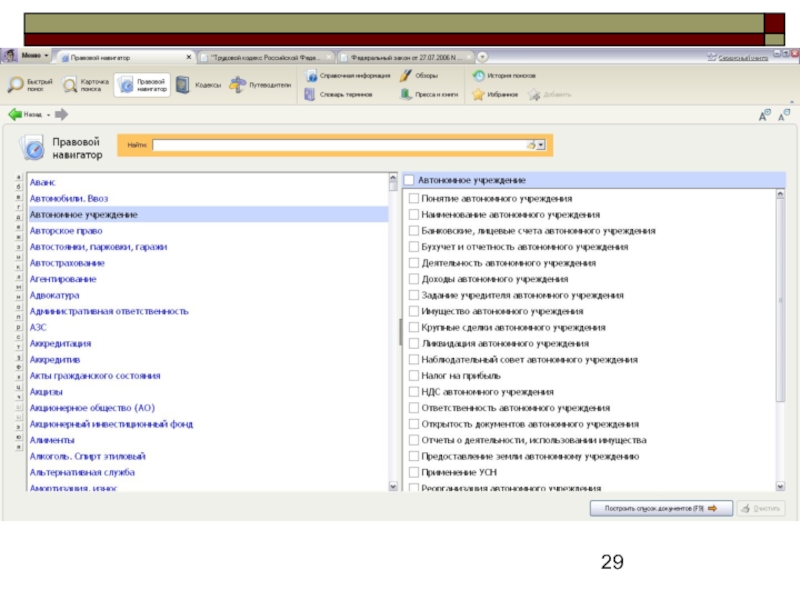Expand the Назад history dropdown arrow

click(x=48, y=115)
